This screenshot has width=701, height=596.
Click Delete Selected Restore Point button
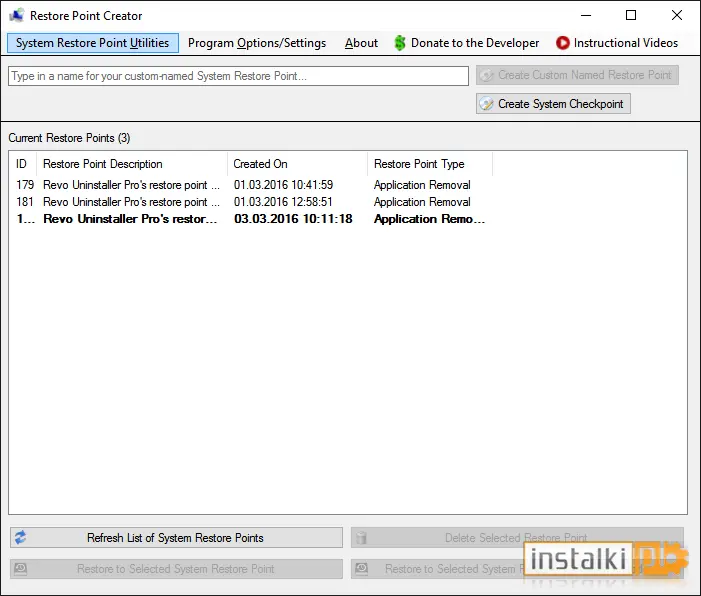pos(517,537)
